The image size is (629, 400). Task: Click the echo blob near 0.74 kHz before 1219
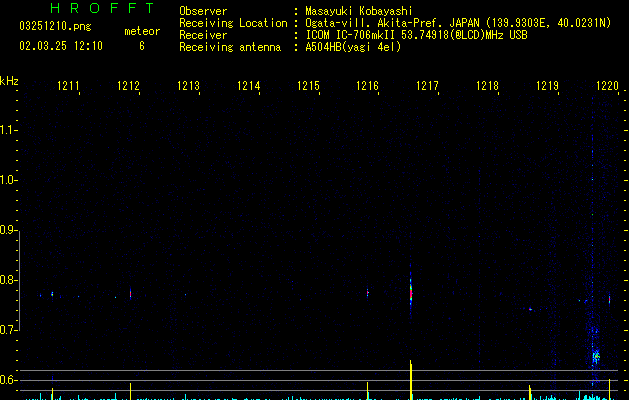[530, 309]
